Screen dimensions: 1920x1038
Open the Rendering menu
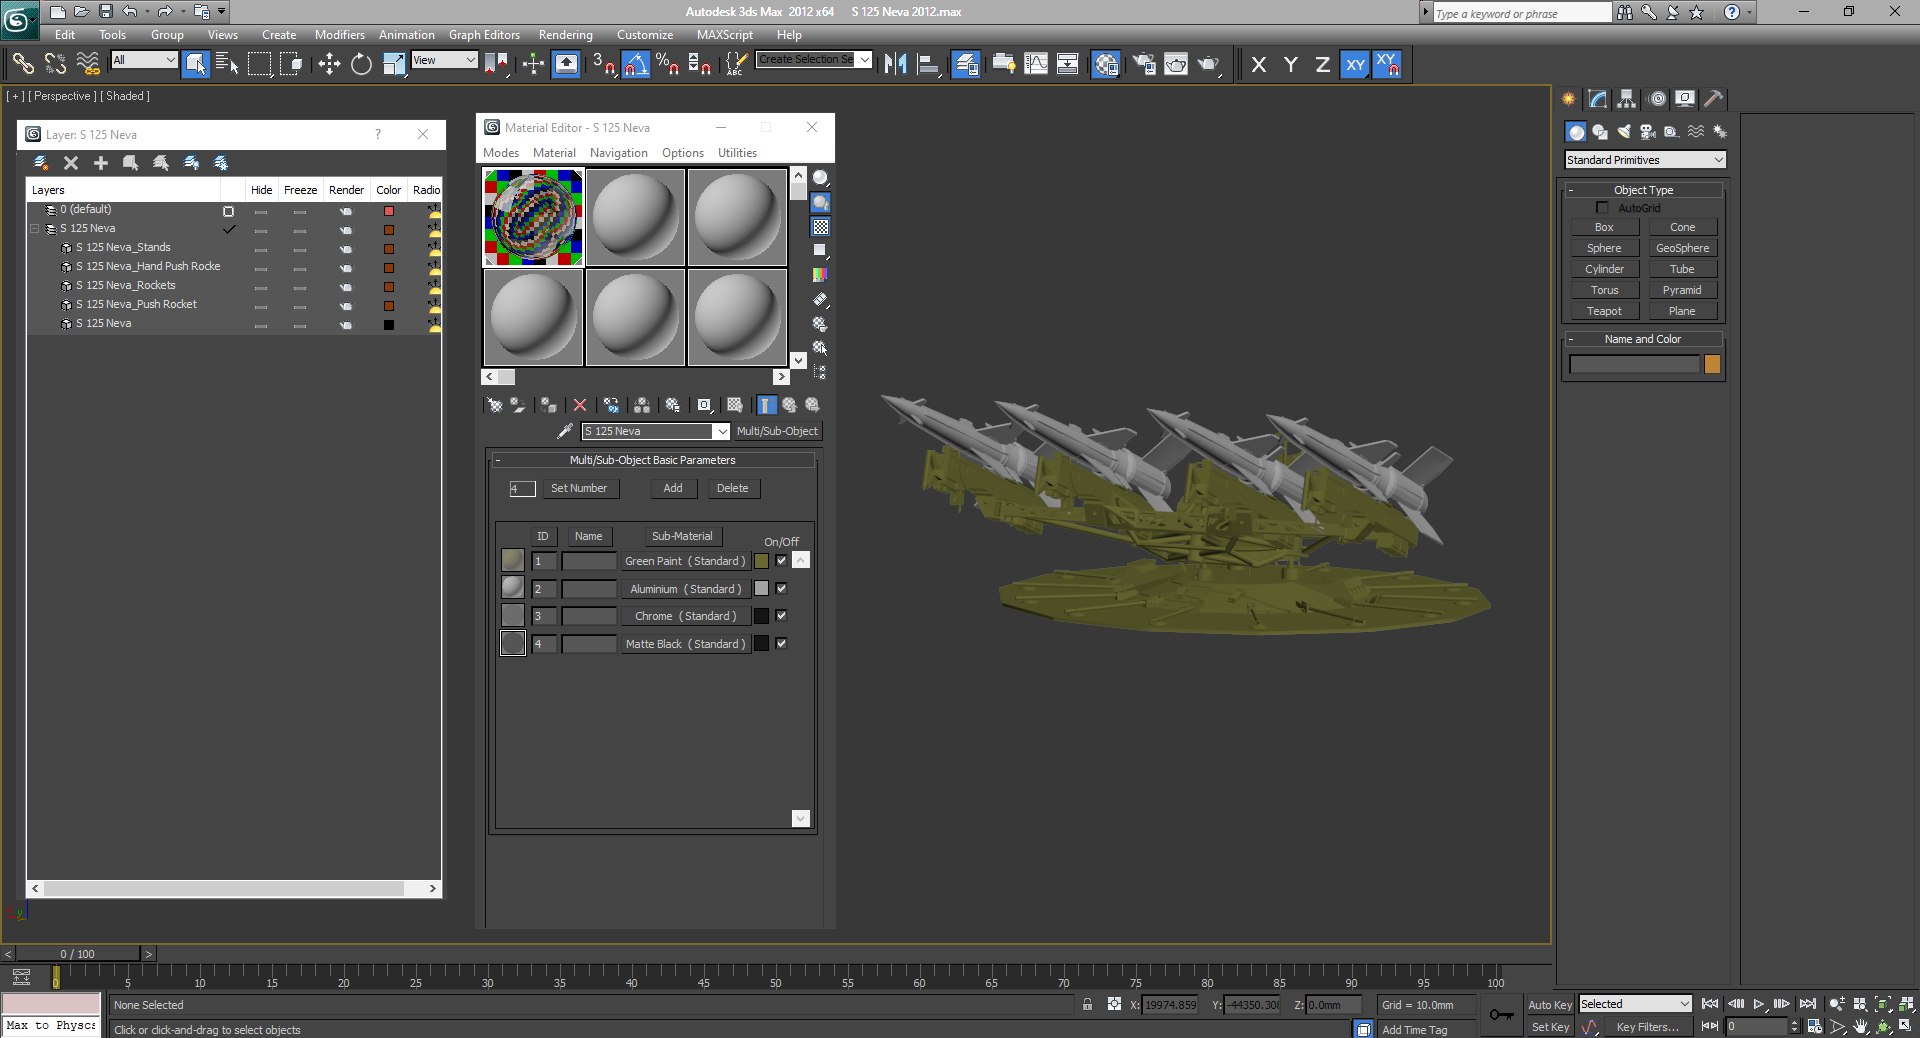coord(565,34)
